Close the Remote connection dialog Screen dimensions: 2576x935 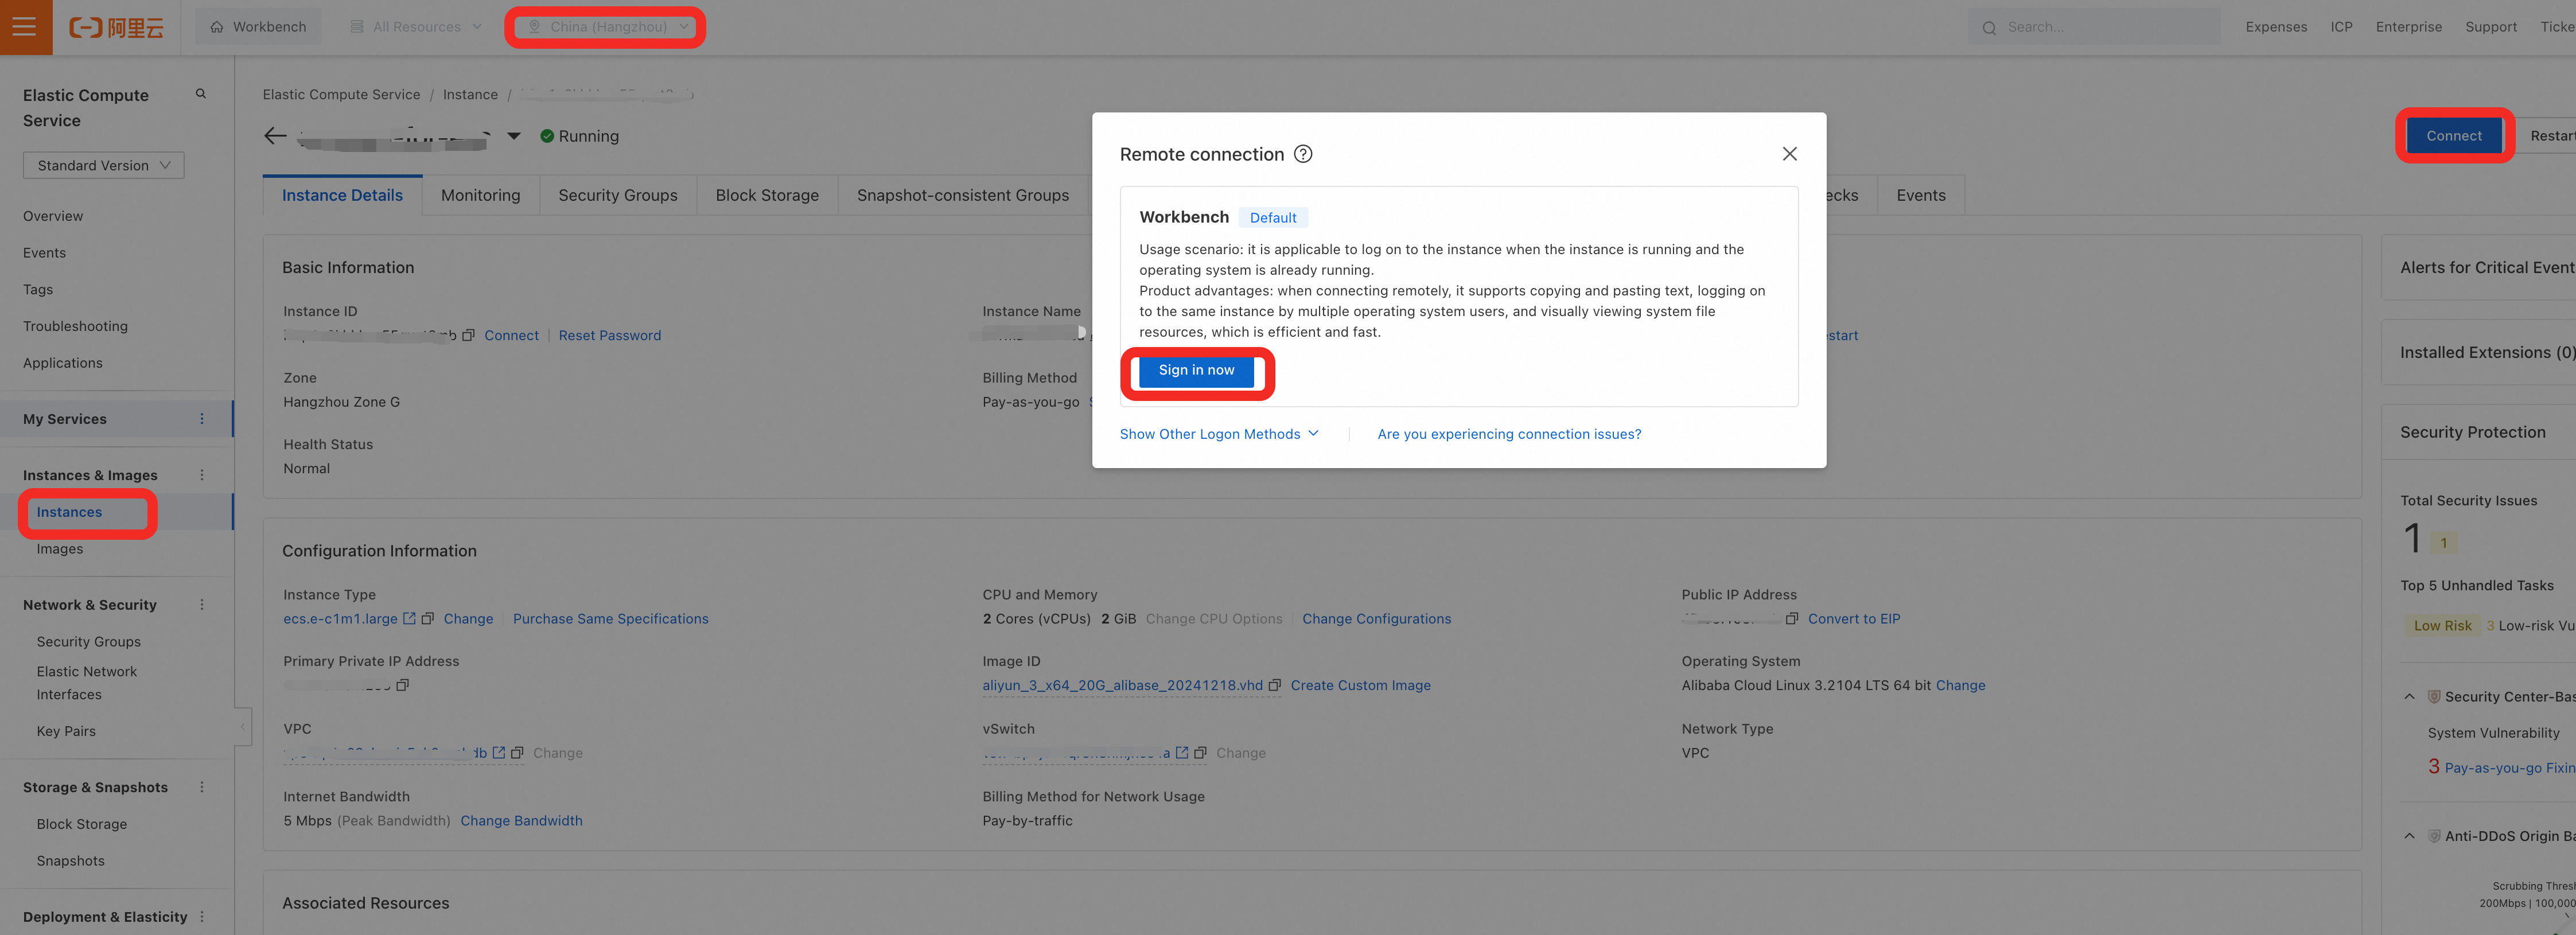click(x=1789, y=154)
